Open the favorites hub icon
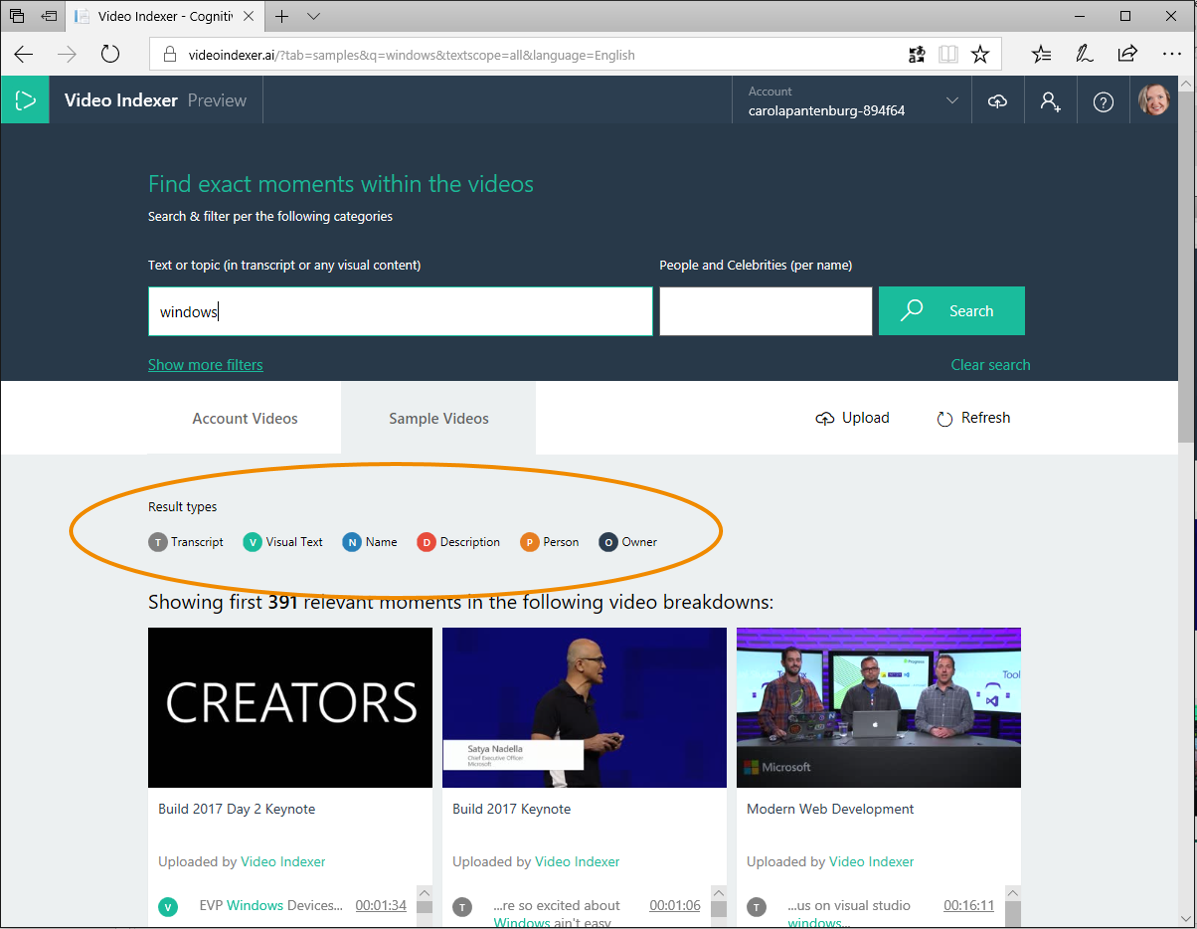Image resolution: width=1197 pixels, height=929 pixels. click(x=1041, y=54)
